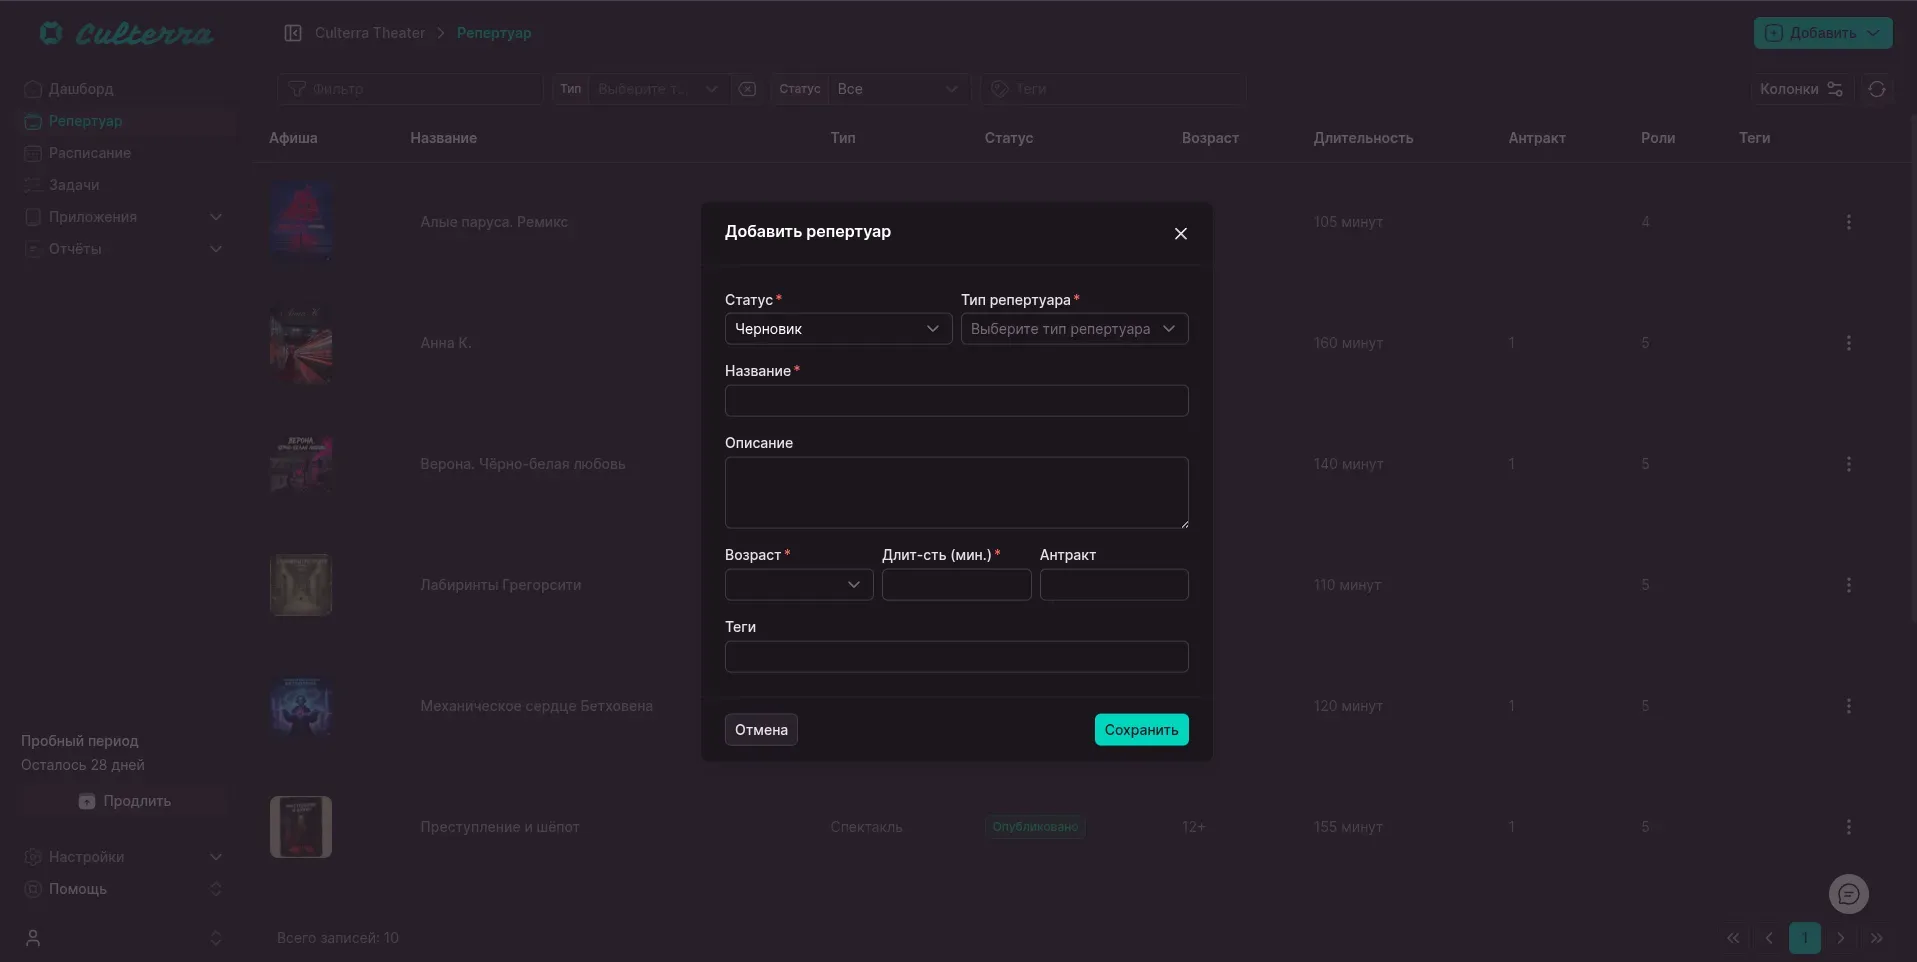This screenshot has height=962, width=1917.
Task: Click the Верона. Чёрно-белая любовь poster thumbnail
Action: [301, 464]
